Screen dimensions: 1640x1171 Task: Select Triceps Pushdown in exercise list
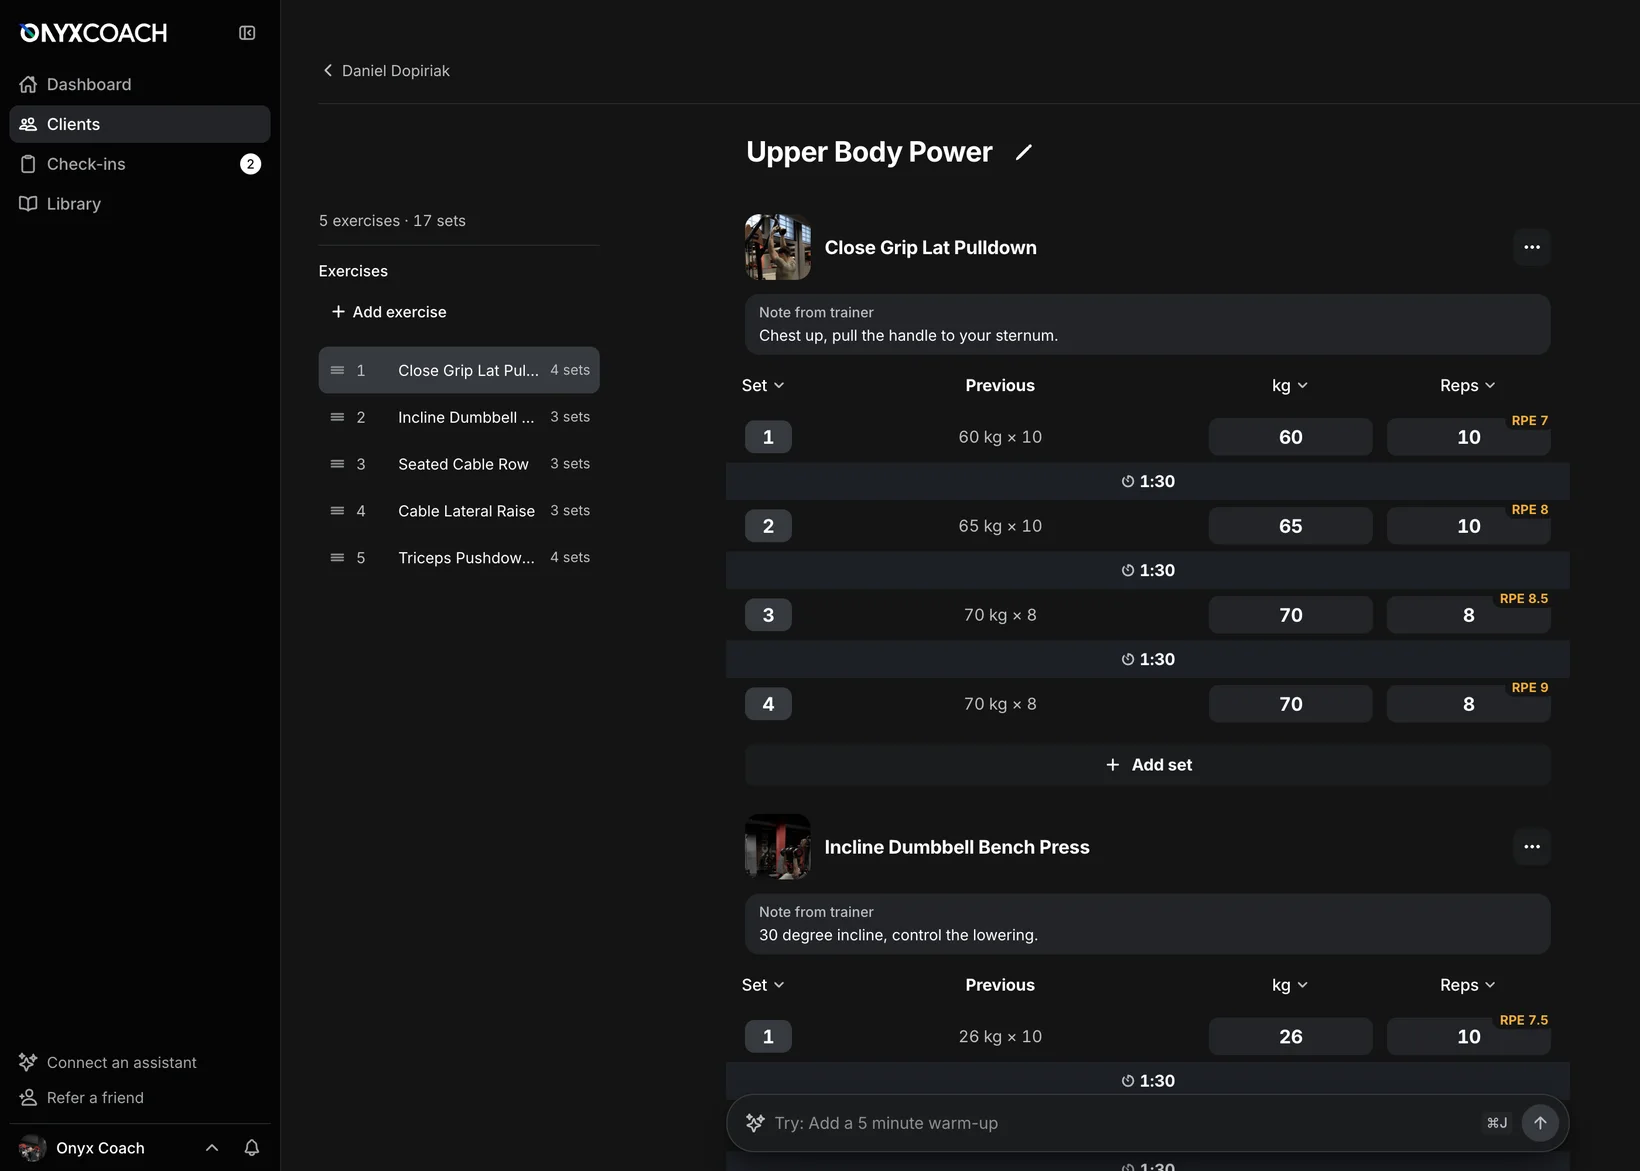(x=459, y=558)
